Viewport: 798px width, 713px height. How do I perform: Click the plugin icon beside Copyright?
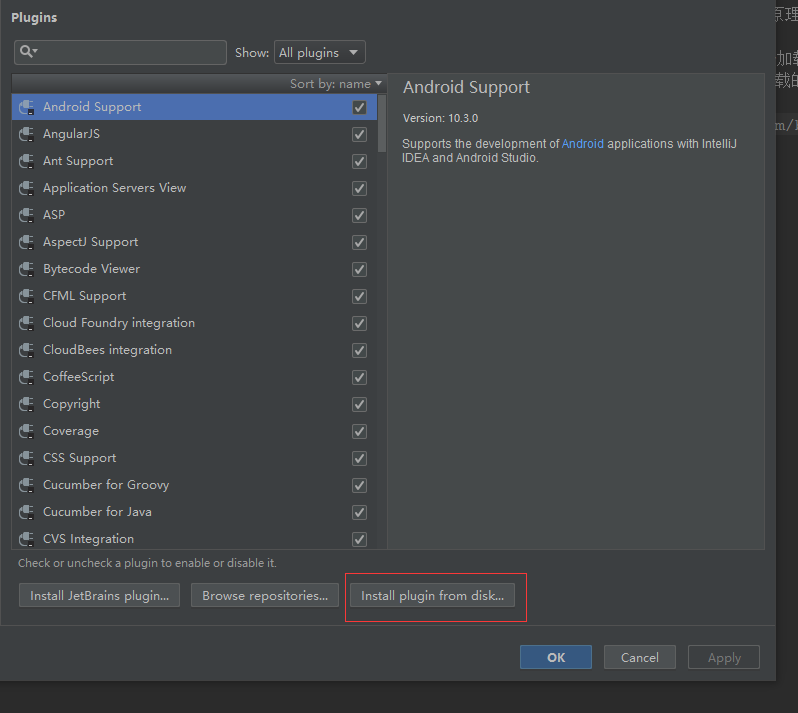click(x=26, y=404)
